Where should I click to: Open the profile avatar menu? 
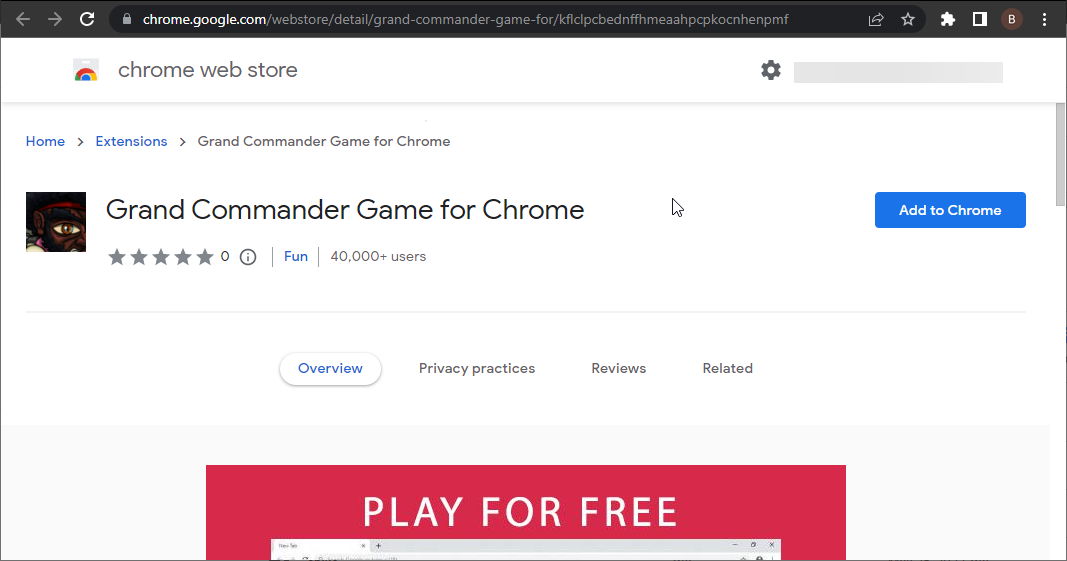point(1012,19)
